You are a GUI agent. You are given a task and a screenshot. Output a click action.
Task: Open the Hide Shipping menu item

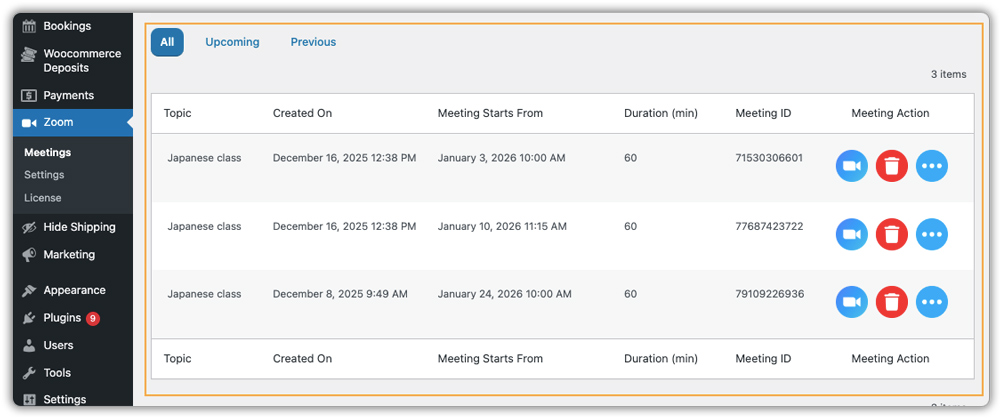tap(79, 227)
